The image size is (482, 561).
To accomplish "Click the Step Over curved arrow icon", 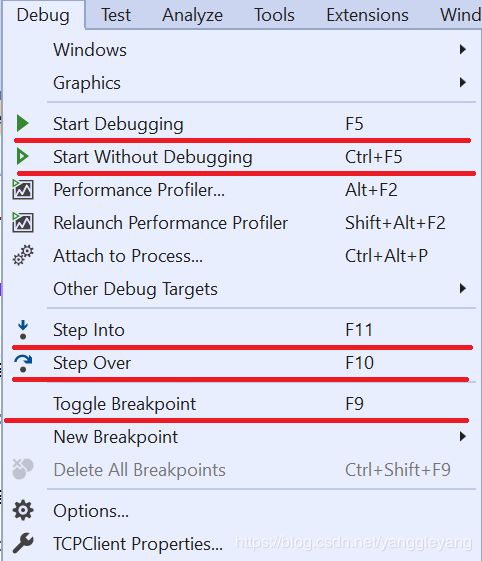I will pyautogui.click(x=23, y=363).
